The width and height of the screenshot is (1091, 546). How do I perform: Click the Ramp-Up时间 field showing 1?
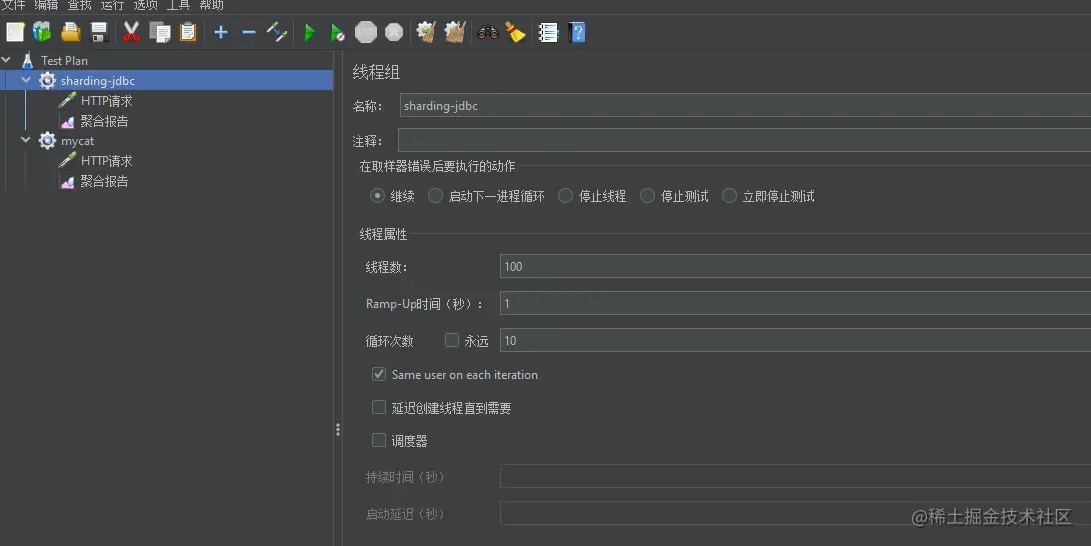click(795, 303)
